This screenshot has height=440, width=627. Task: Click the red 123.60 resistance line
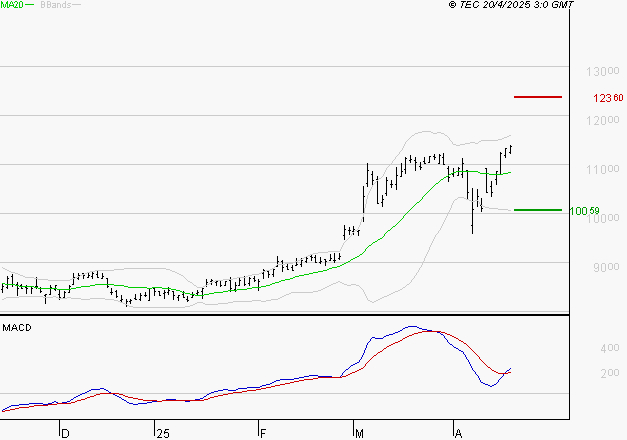(x=538, y=97)
